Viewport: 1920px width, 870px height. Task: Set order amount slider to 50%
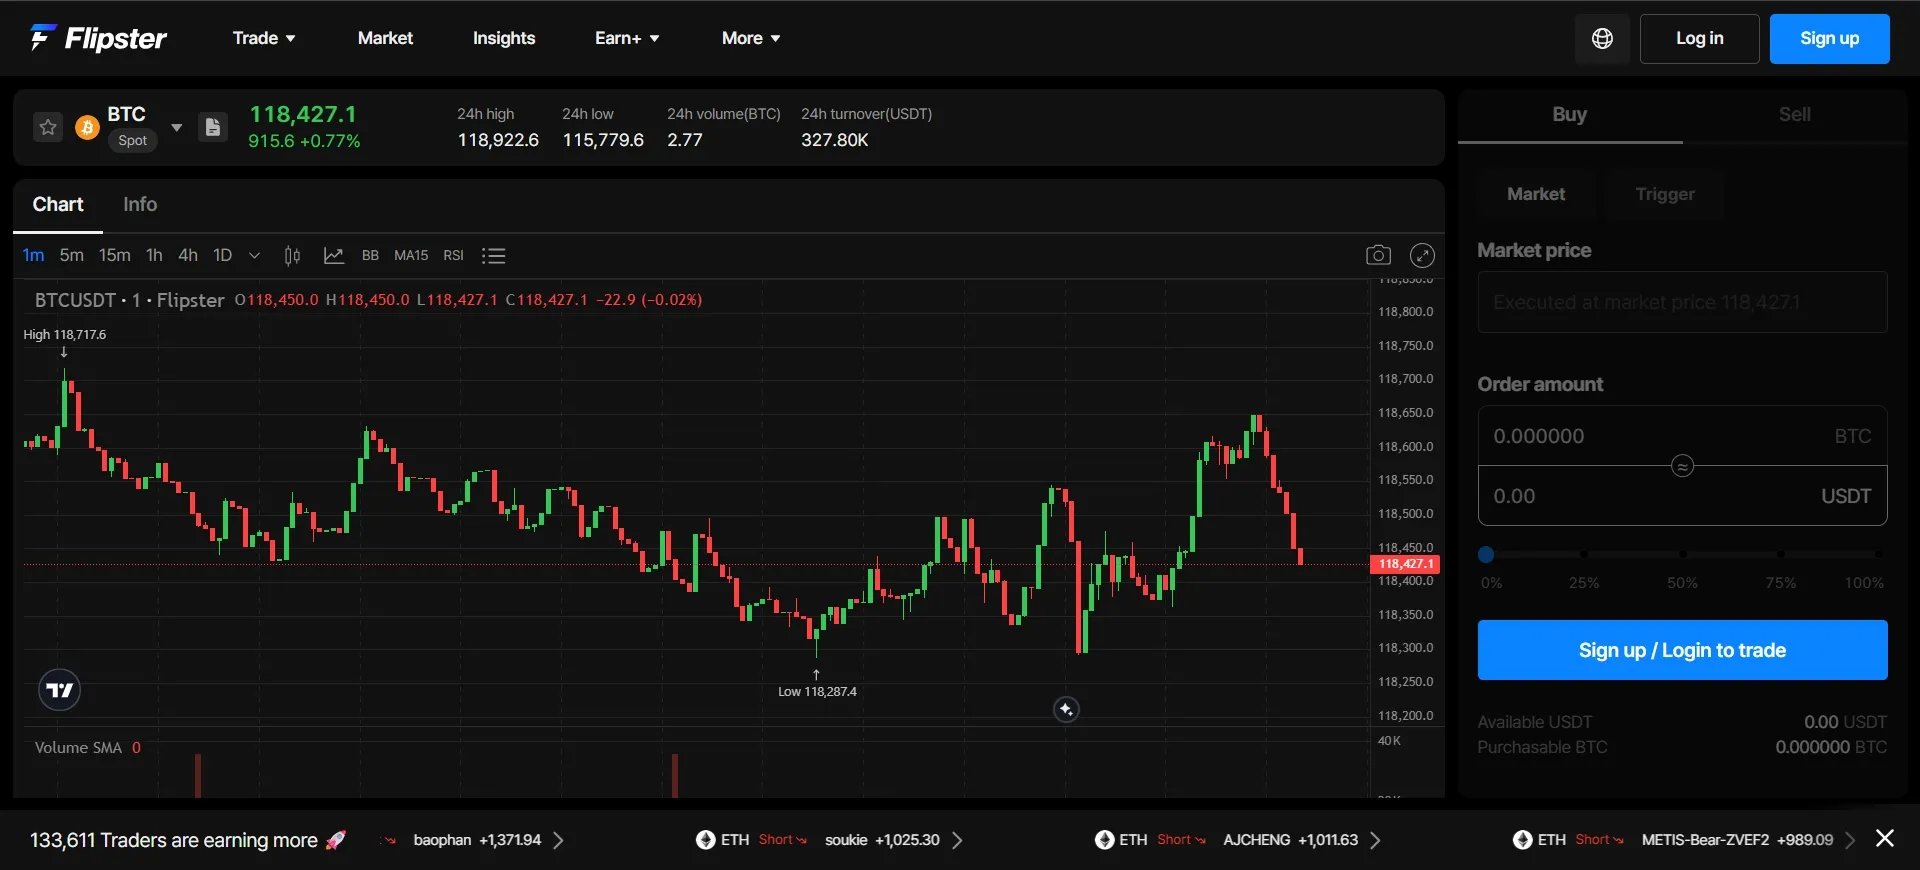click(1682, 554)
